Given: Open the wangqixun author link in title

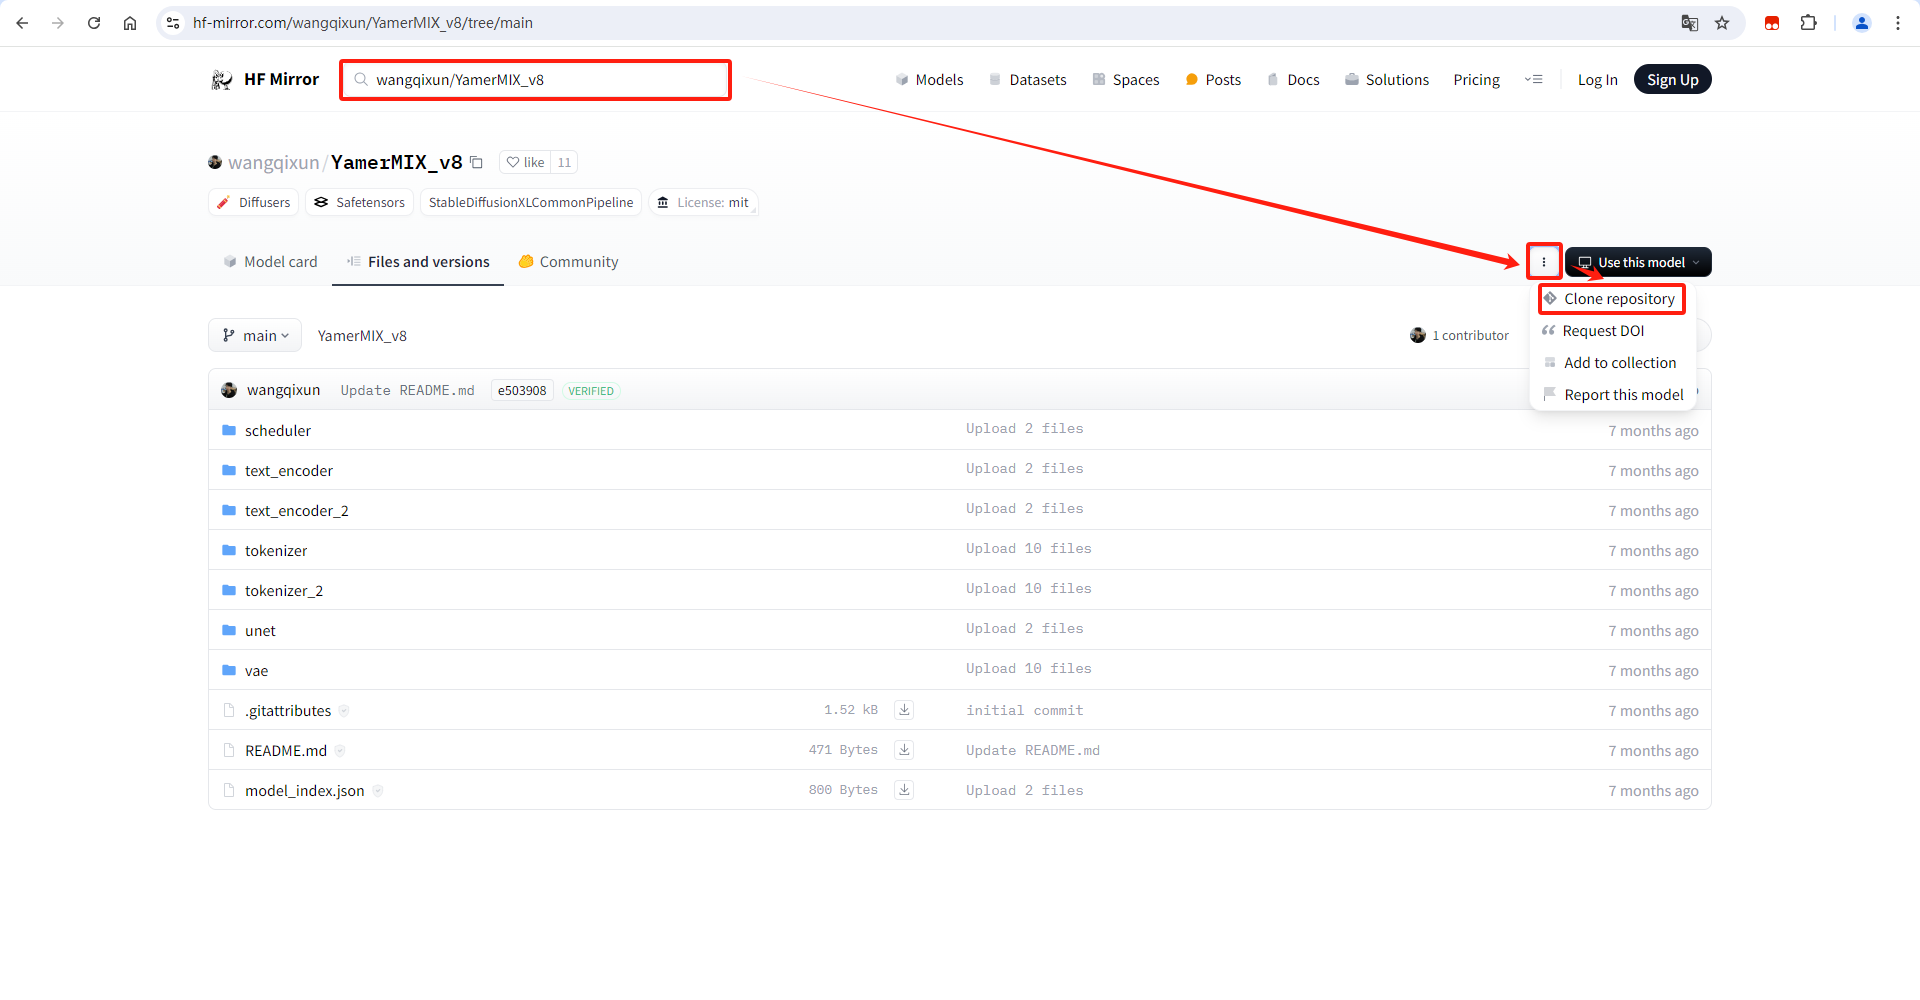Looking at the screenshot, I should (273, 162).
